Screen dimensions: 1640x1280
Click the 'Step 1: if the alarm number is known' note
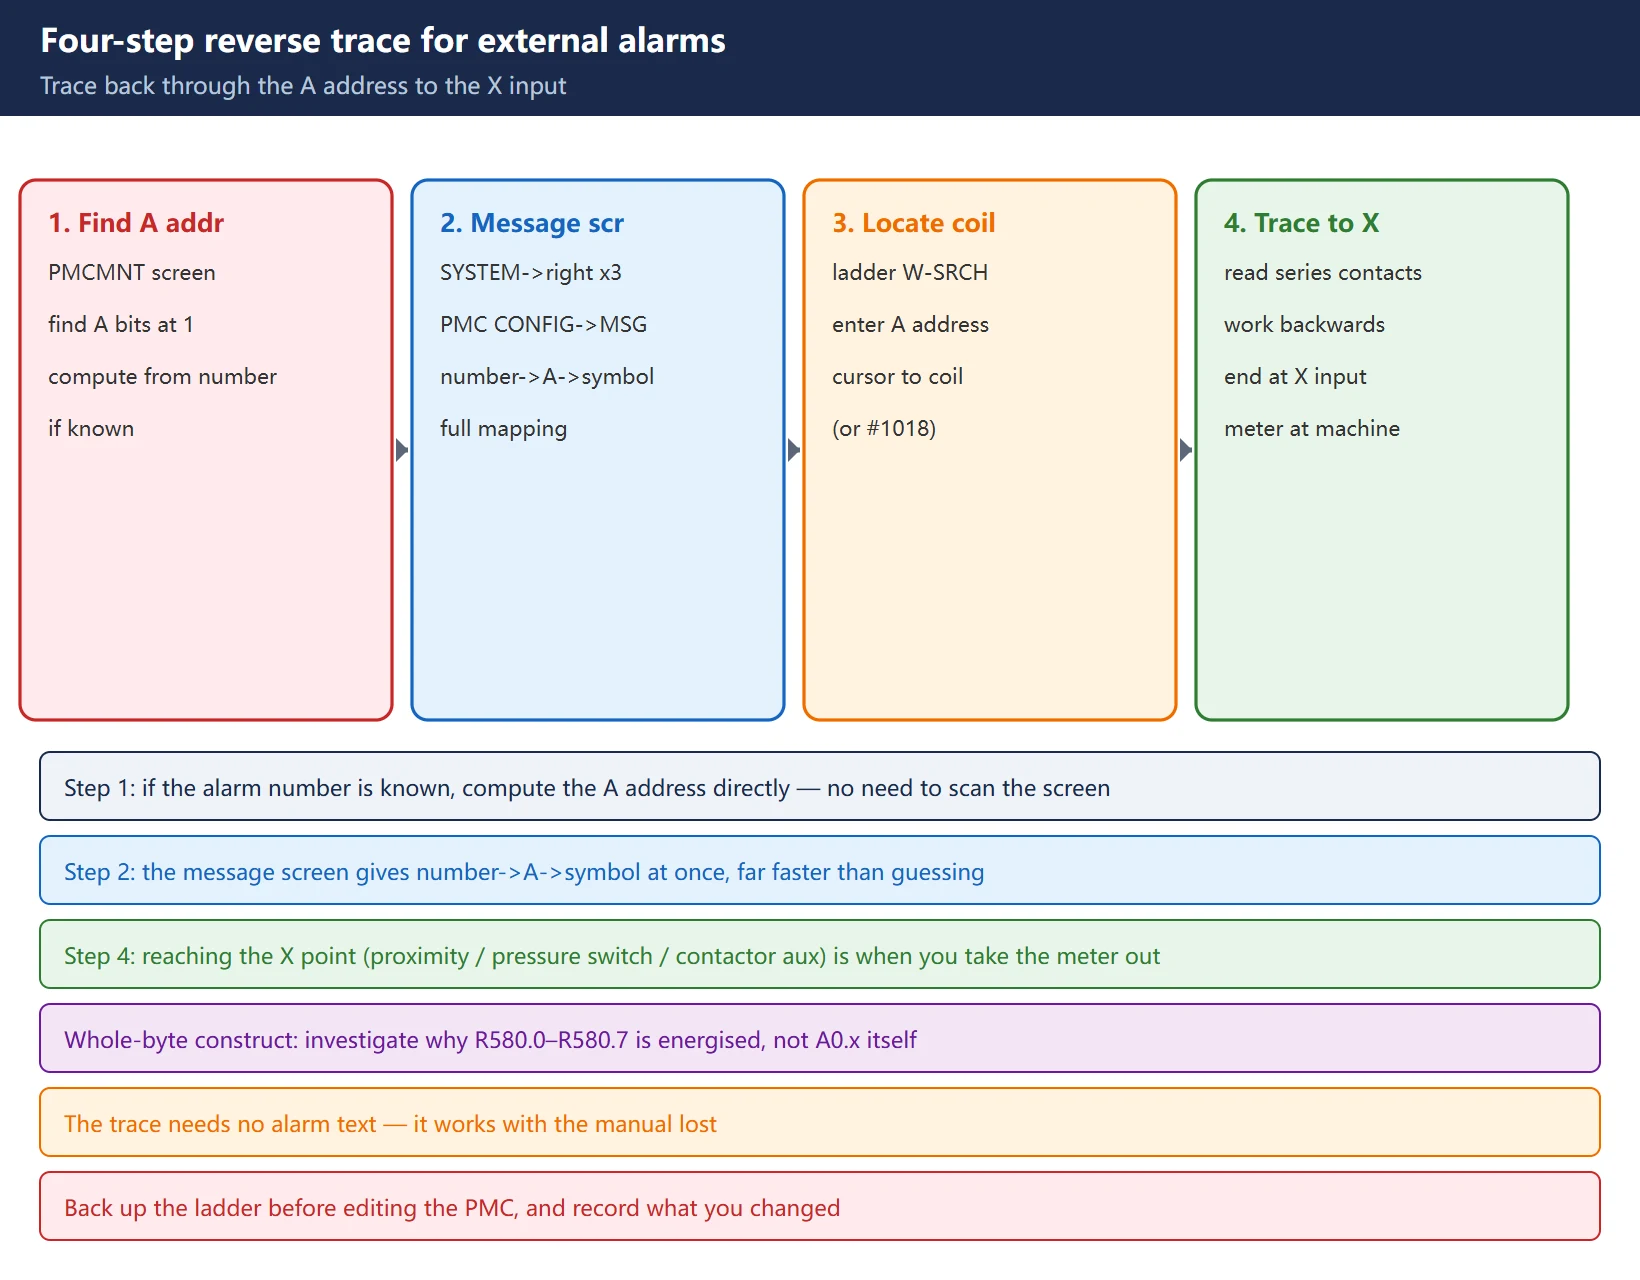(820, 787)
